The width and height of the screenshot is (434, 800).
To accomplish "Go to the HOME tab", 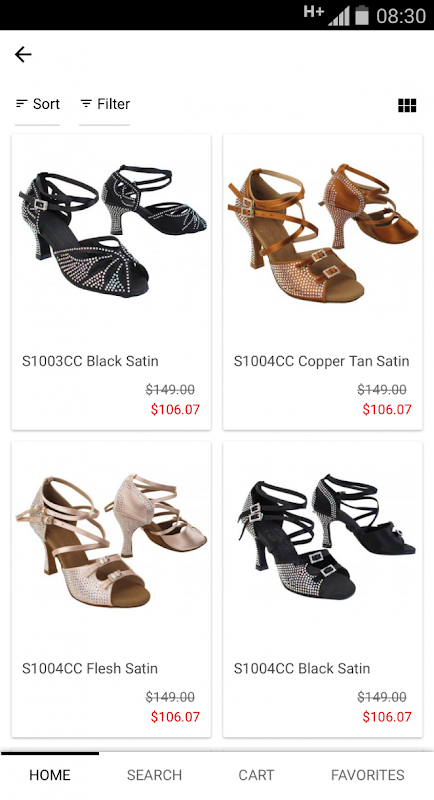I will tap(49, 775).
